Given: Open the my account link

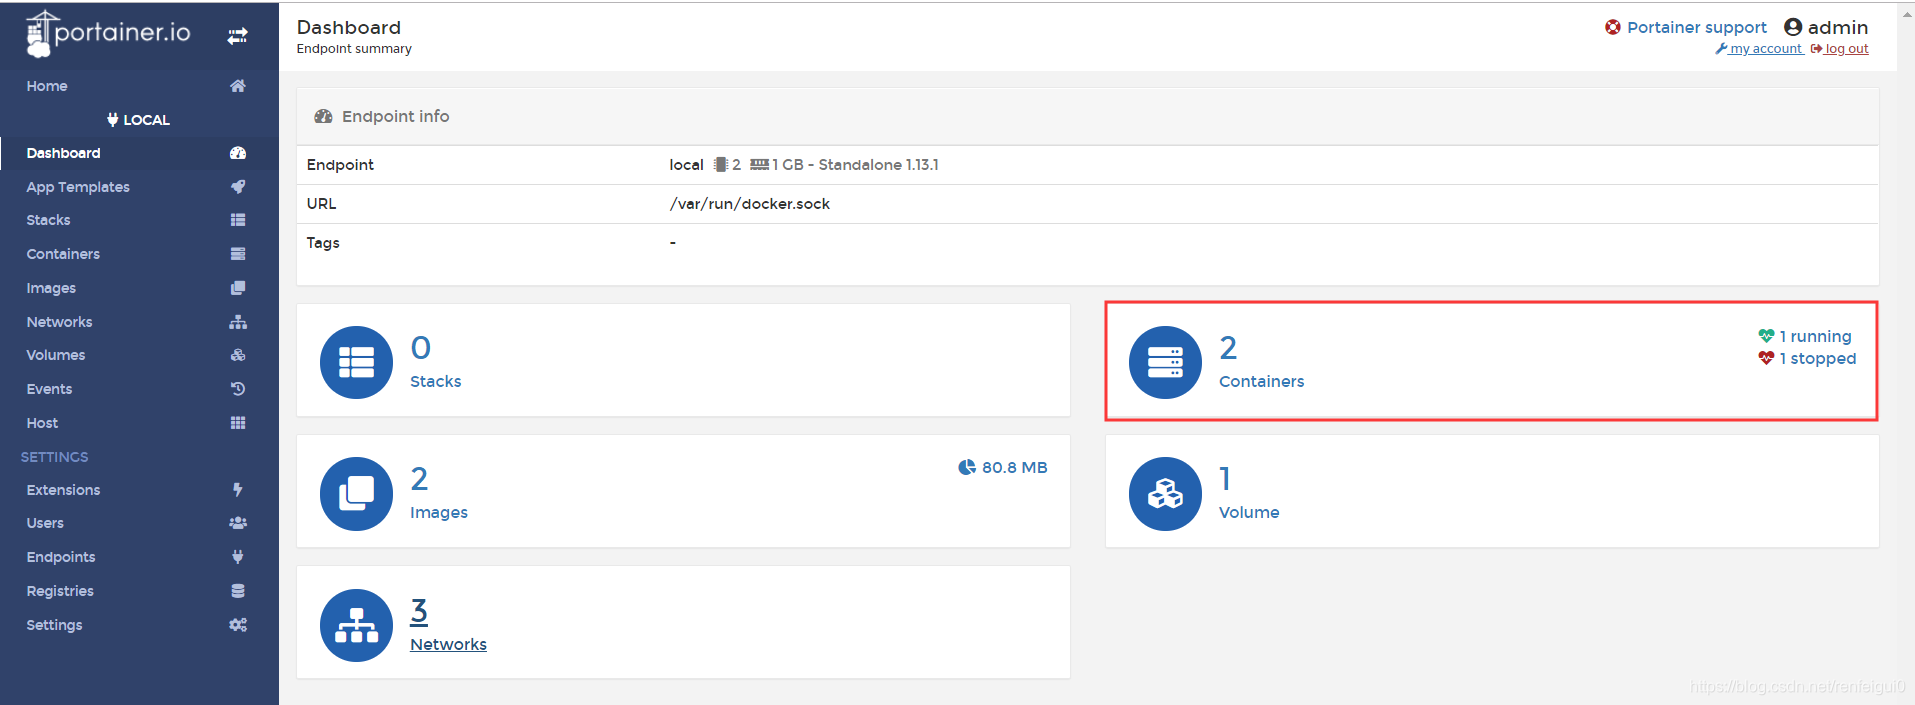Looking at the screenshot, I should coord(1759,49).
